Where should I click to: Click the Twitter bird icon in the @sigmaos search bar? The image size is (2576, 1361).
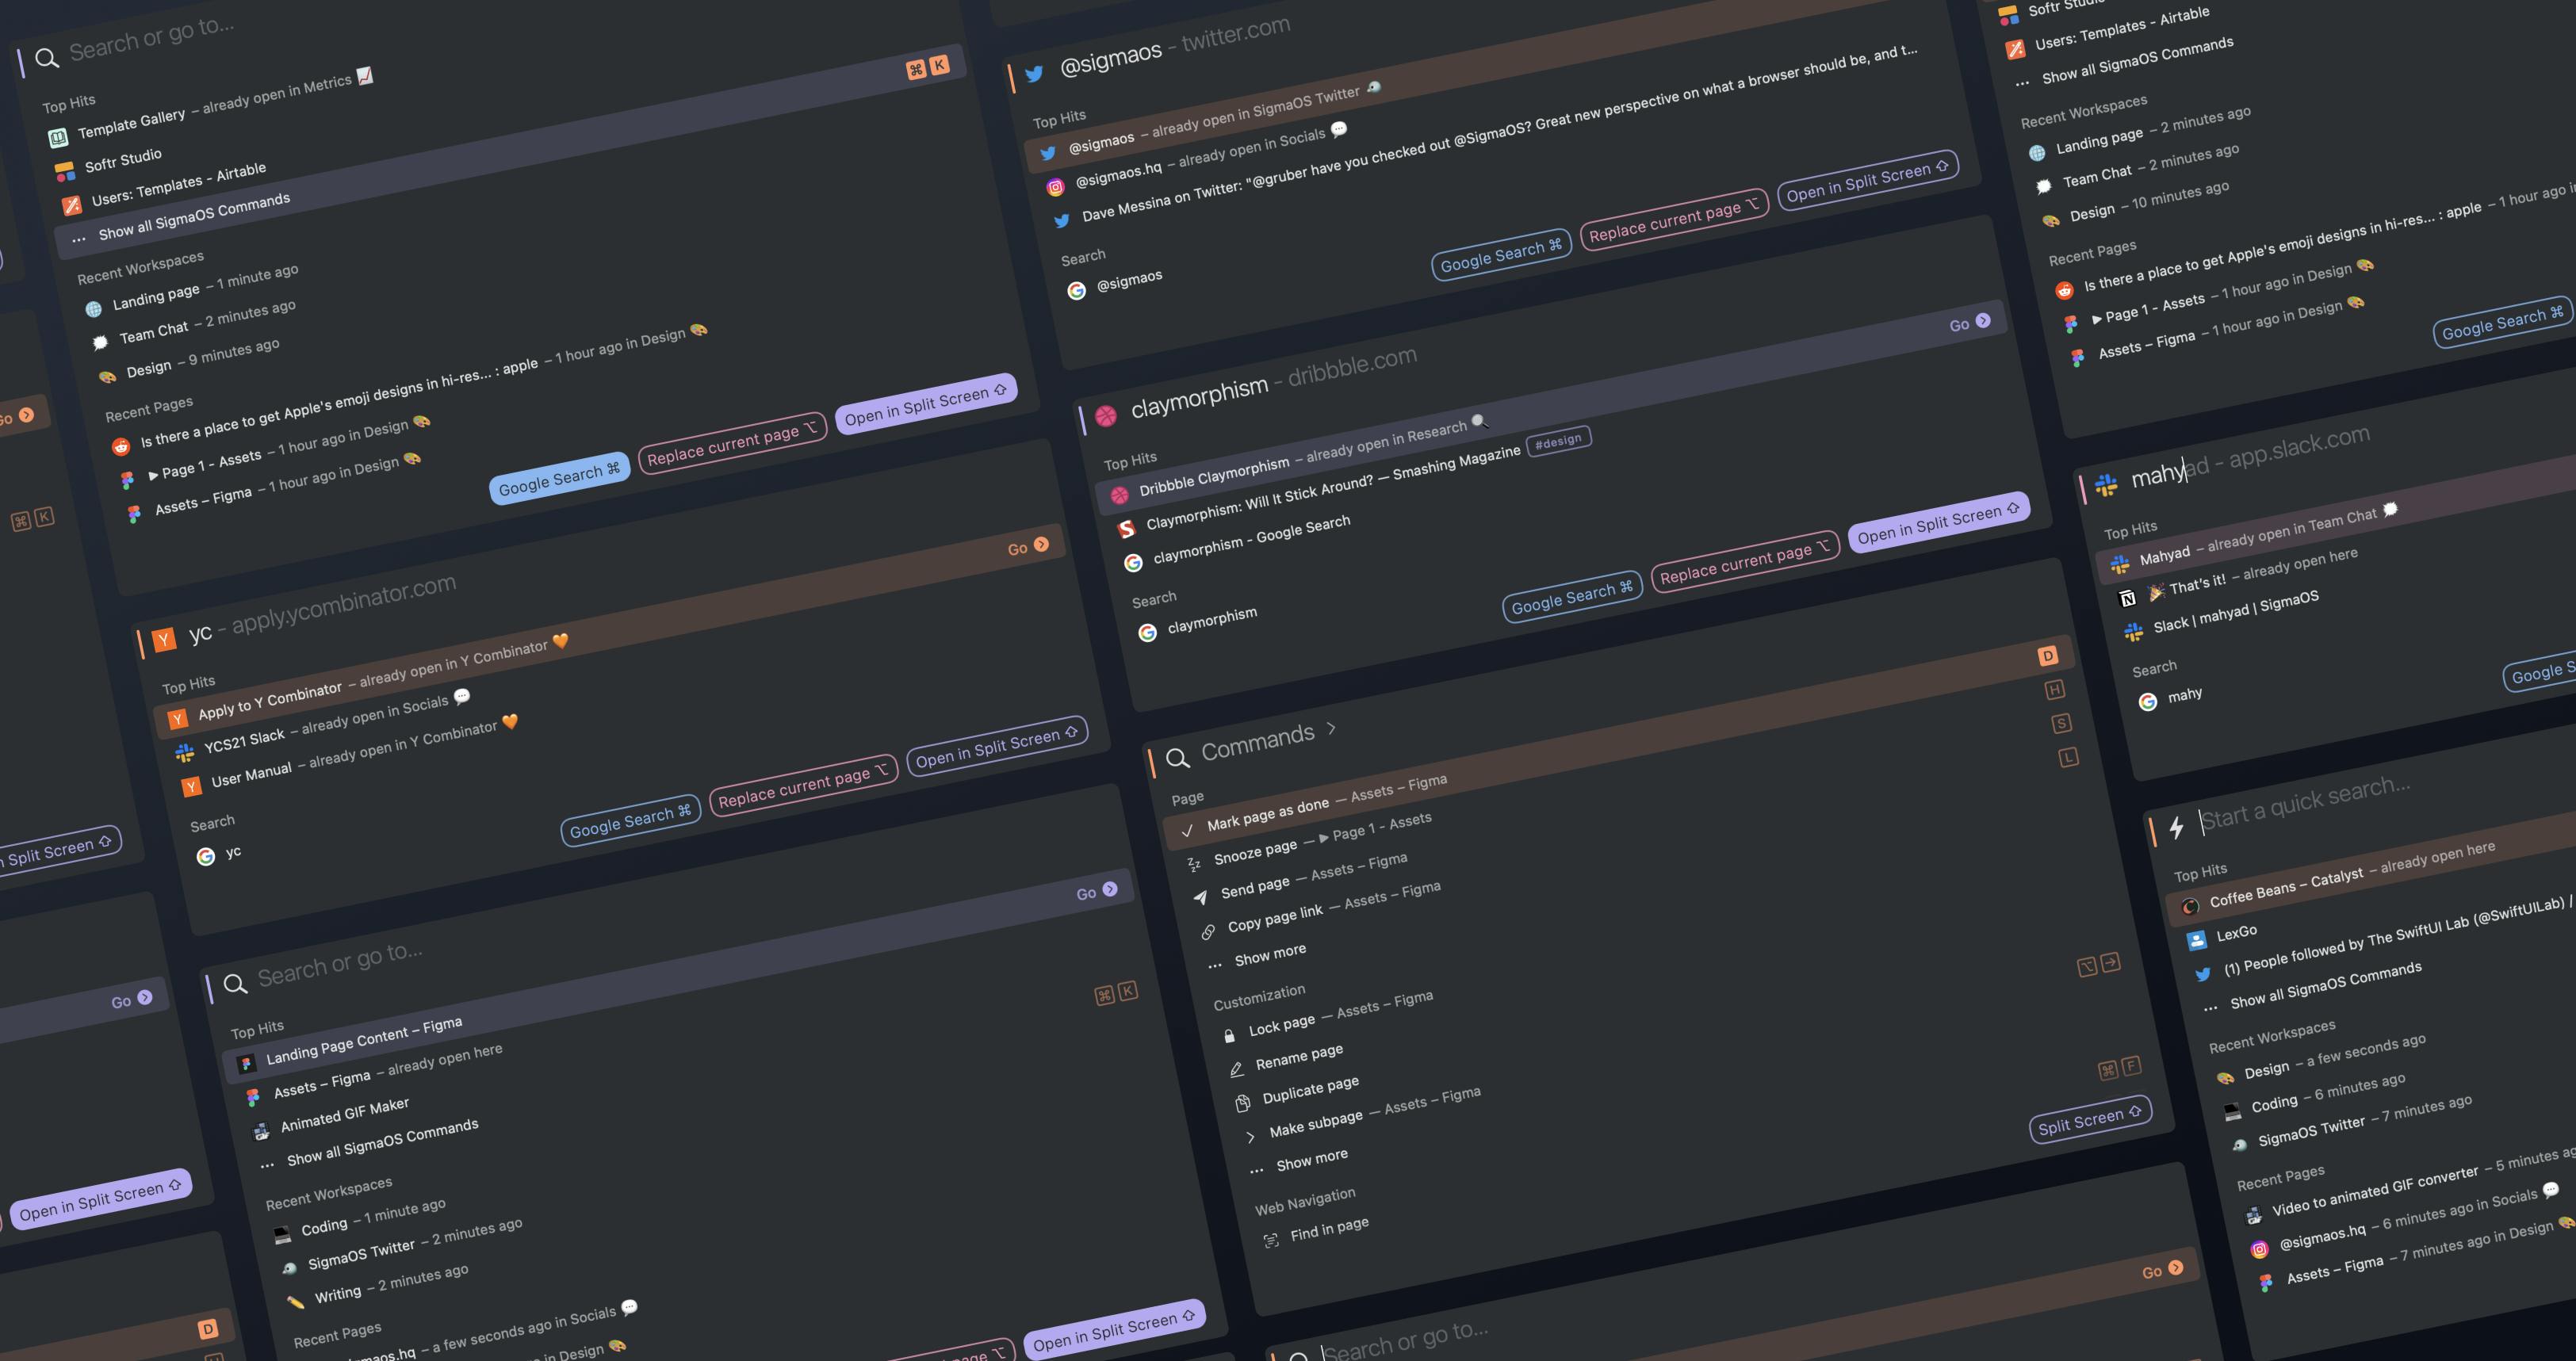1034,74
